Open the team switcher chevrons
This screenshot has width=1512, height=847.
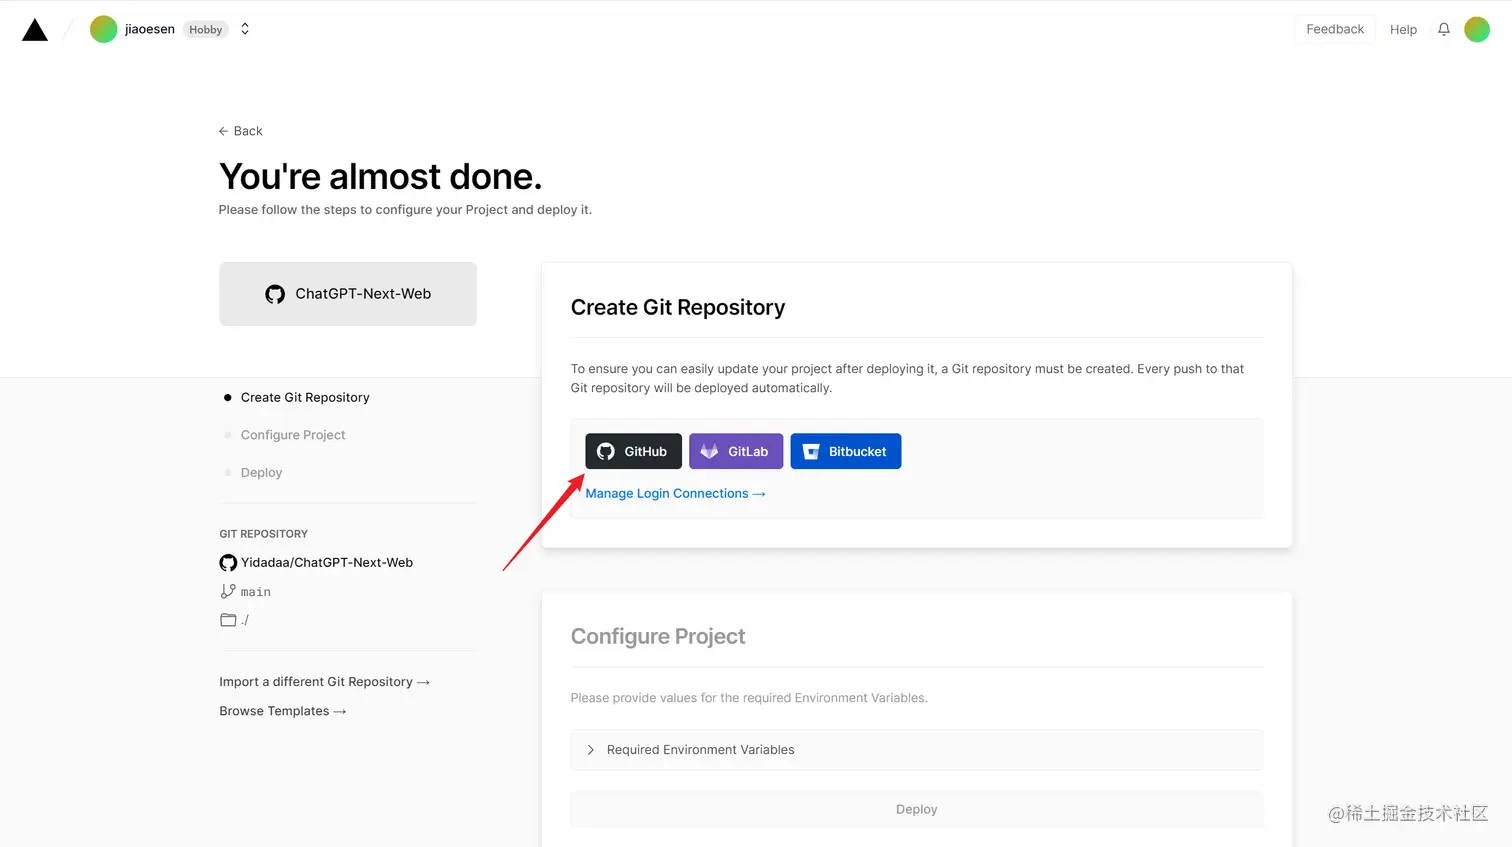coord(245,29)
